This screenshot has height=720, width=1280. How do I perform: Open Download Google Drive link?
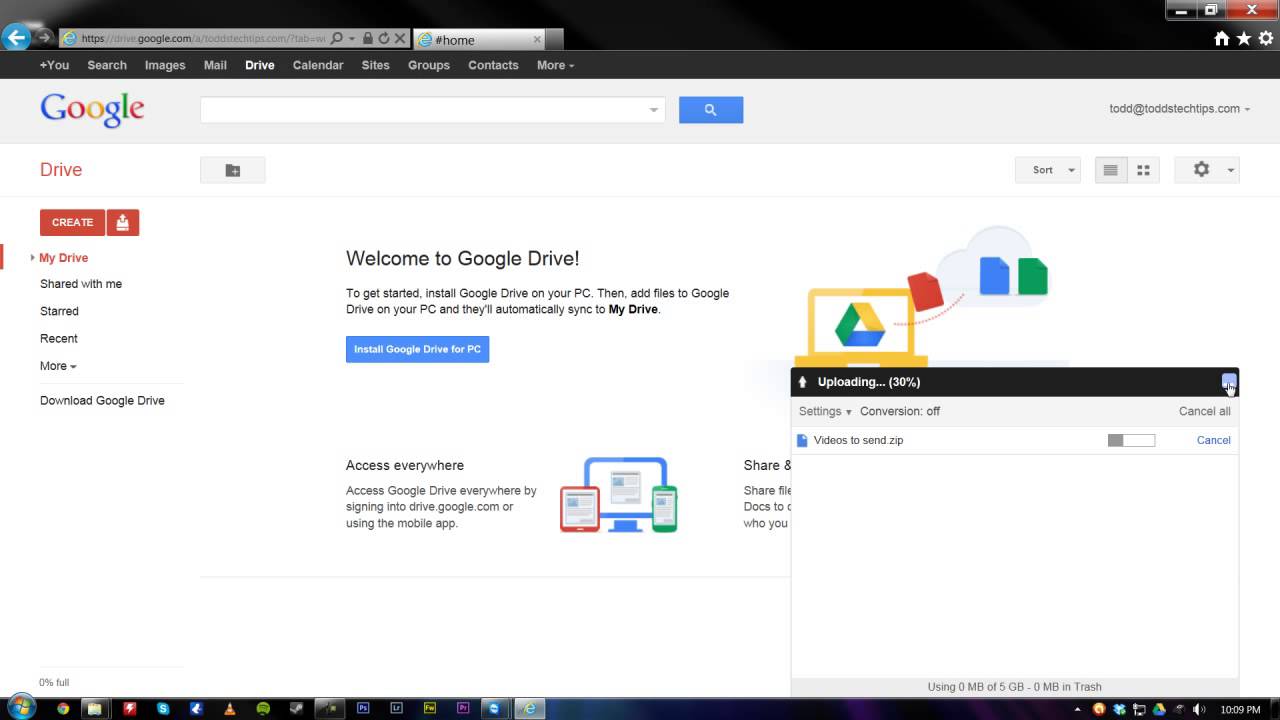click(x=102, y=400)
